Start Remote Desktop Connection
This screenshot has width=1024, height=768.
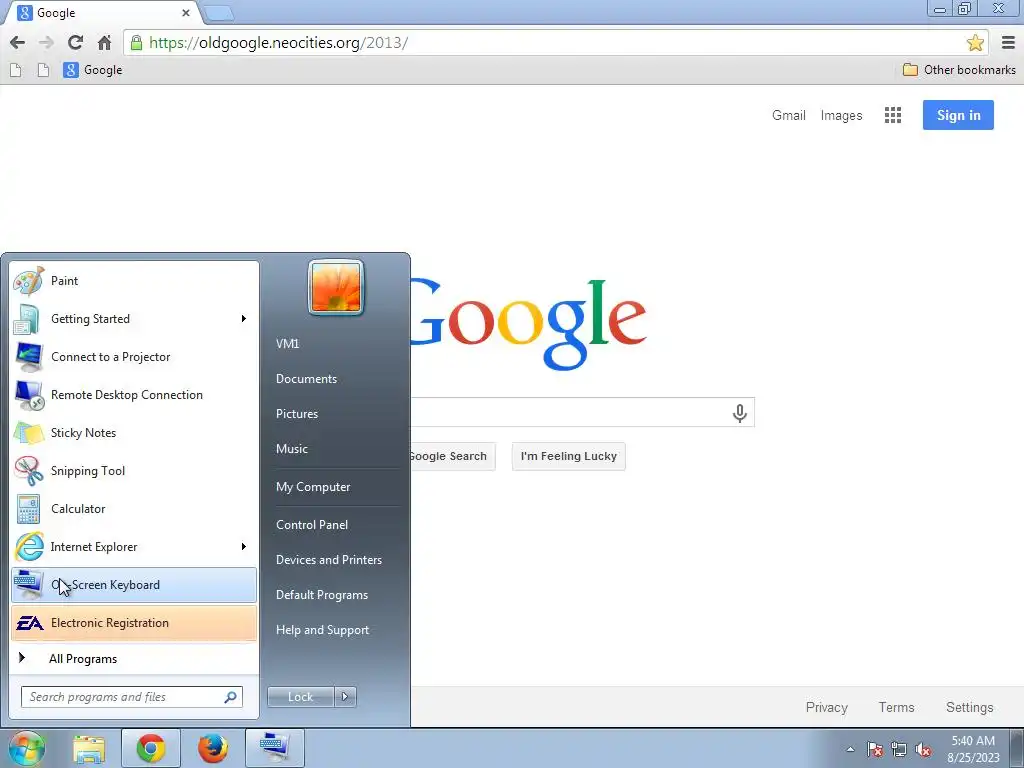pyautogui.click(x=134, y=394)
